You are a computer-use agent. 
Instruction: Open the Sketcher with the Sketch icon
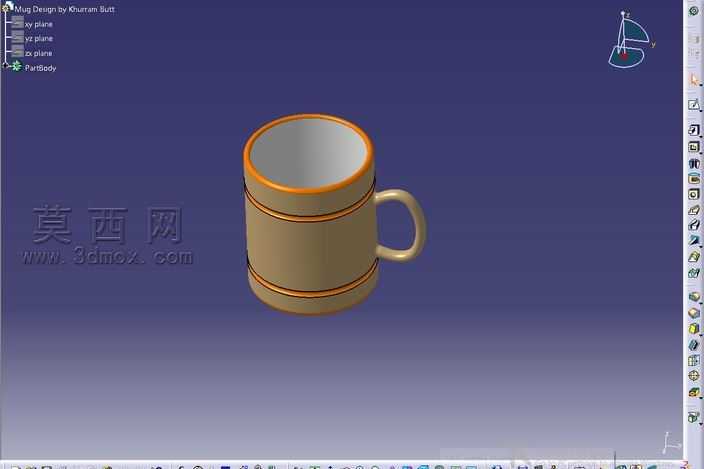coord(694,105)
